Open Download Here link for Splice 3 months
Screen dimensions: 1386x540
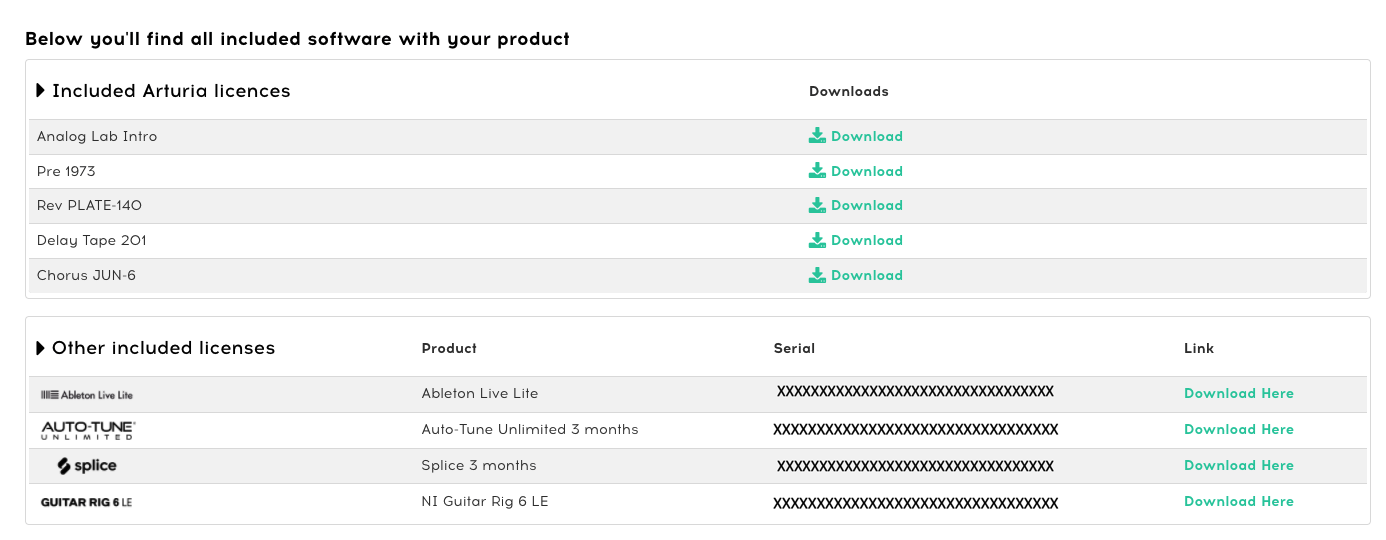1239,466
